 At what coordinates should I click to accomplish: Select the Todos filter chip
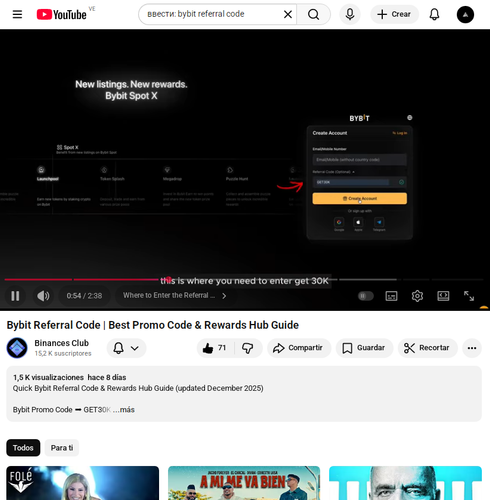click(23, 448)
